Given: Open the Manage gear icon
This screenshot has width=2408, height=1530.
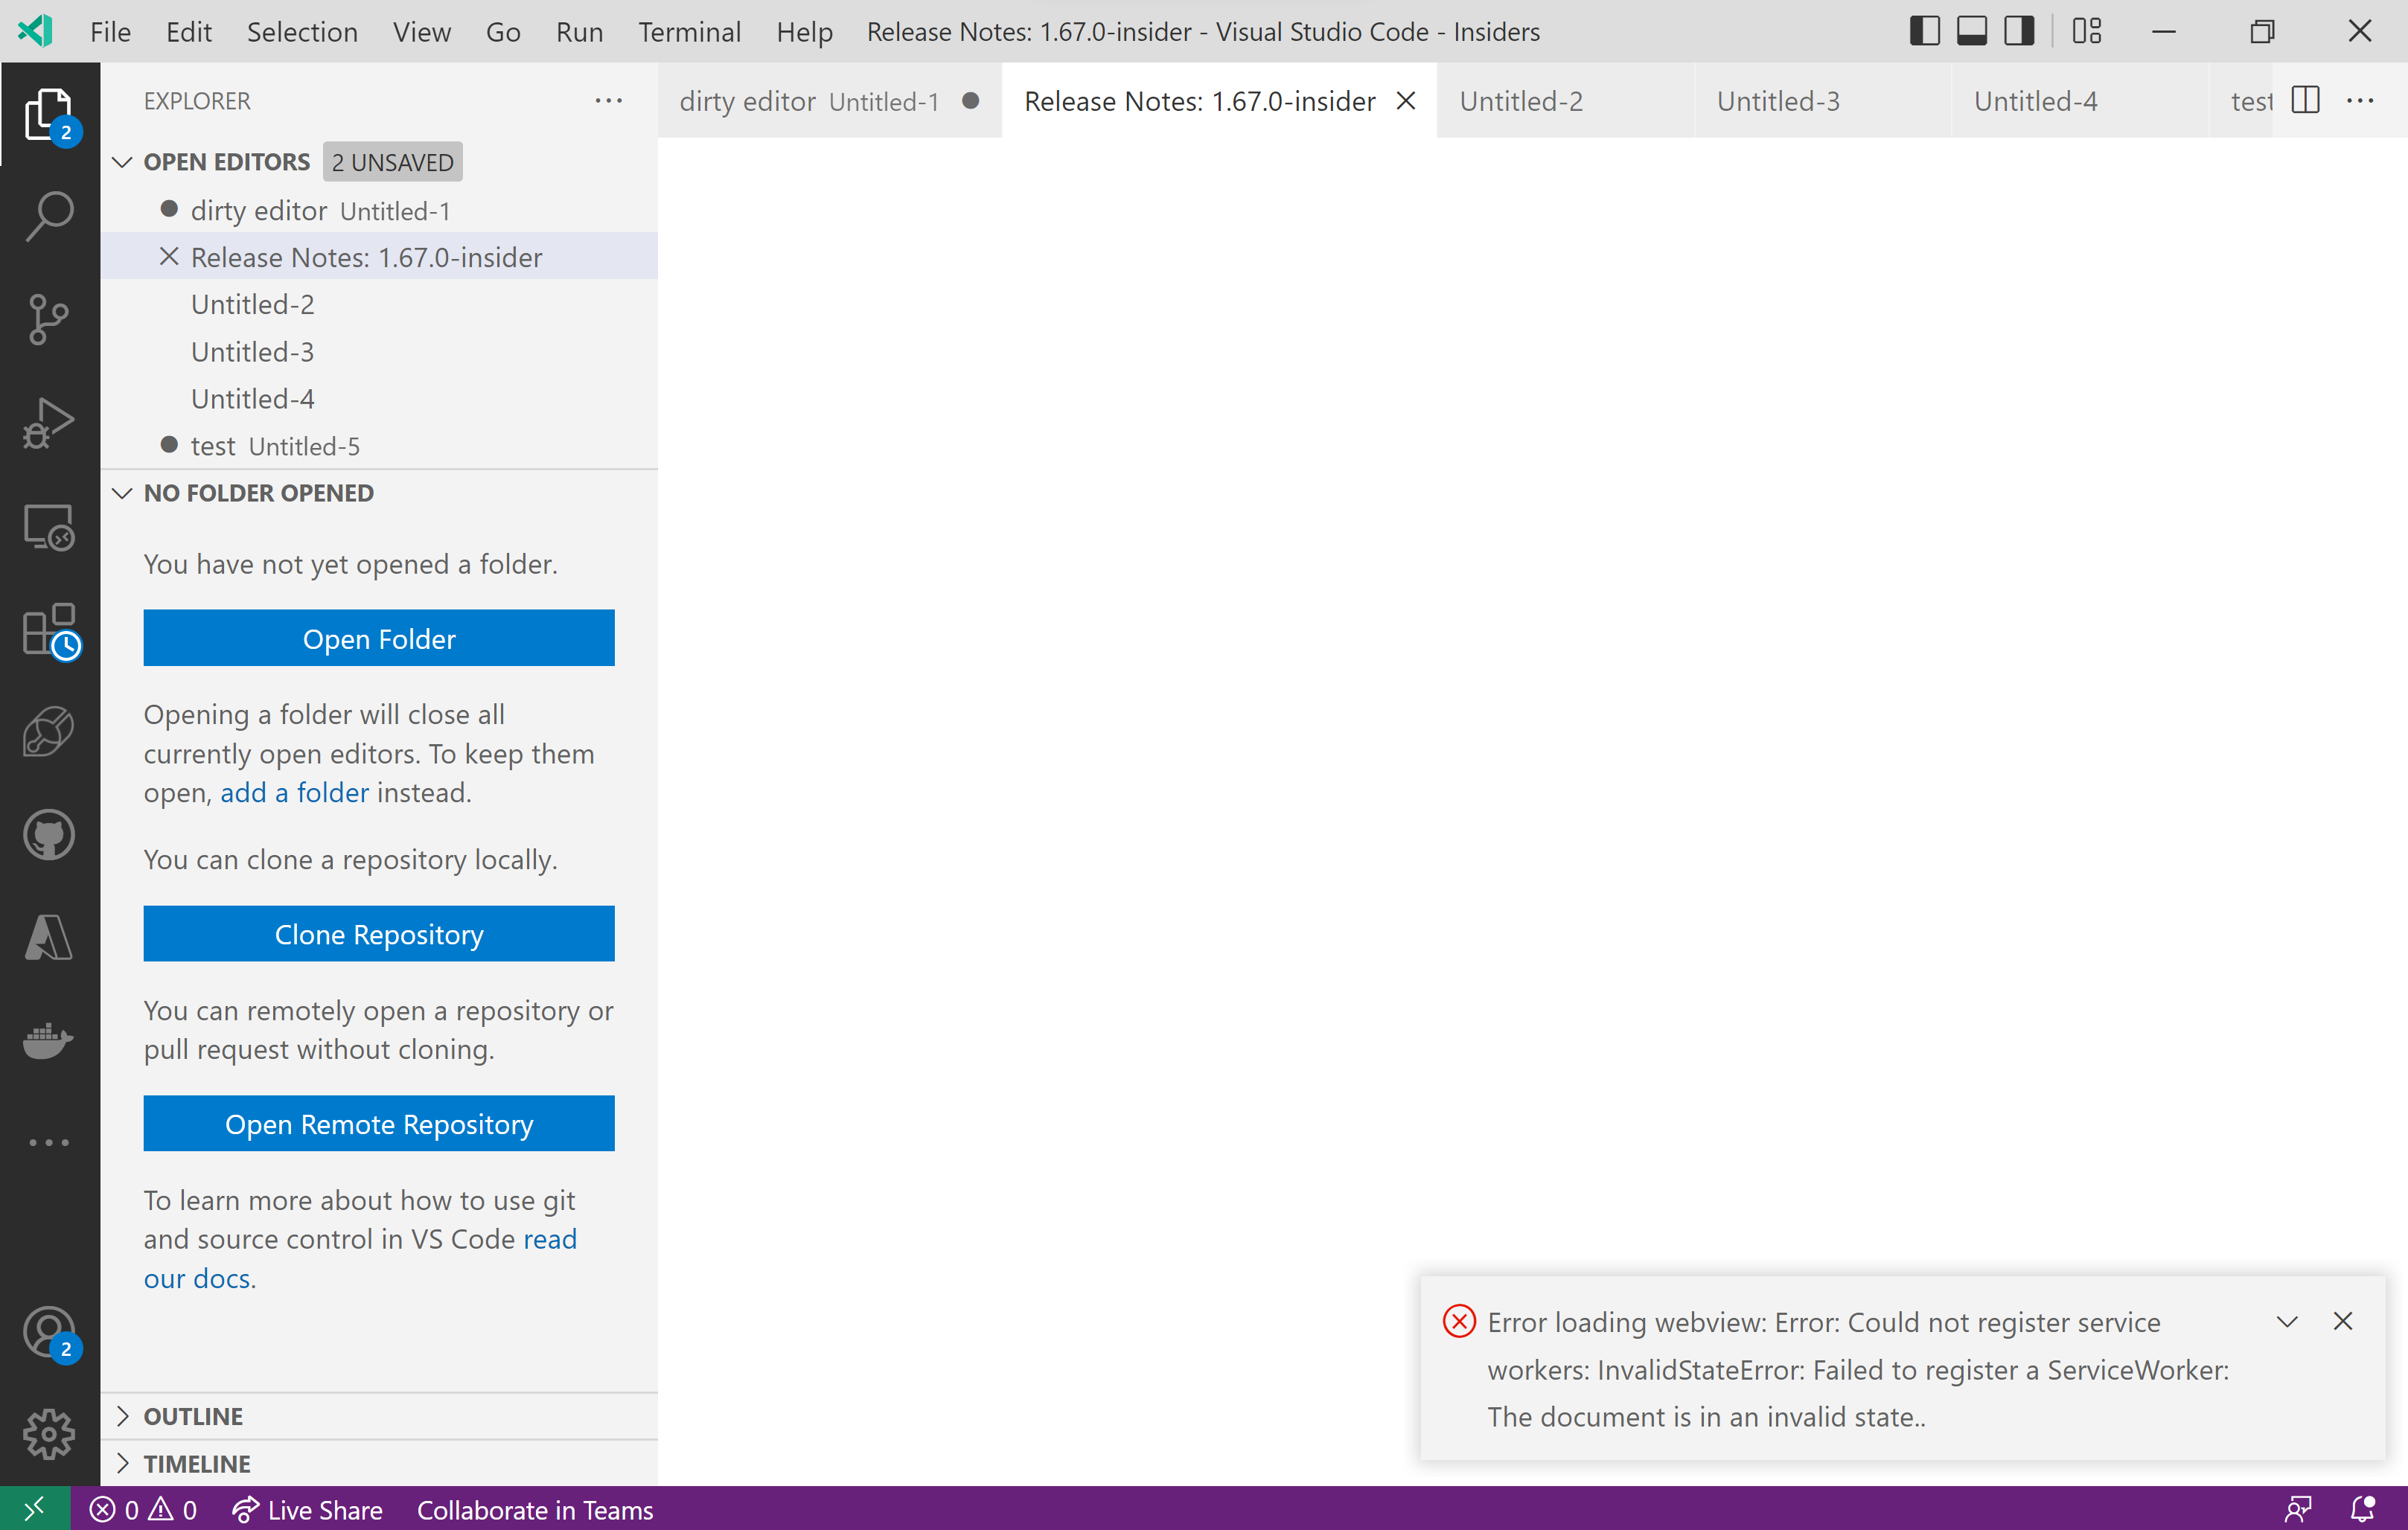Looking at the screenshot, I should coord(49,1435).
